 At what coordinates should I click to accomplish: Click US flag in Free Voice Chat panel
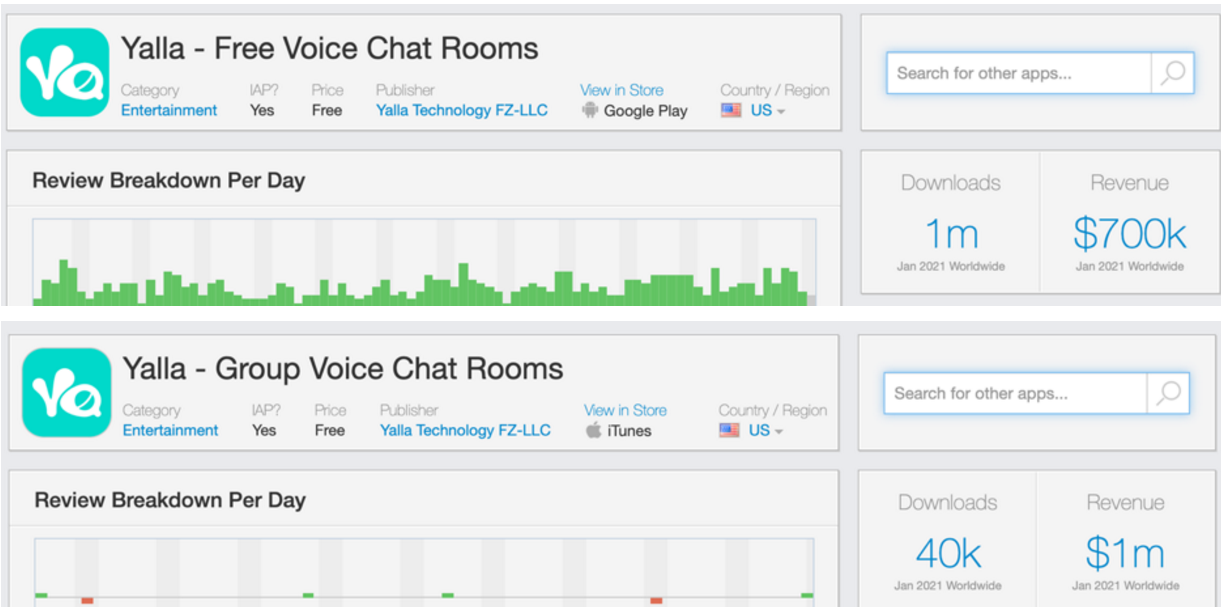click(x=731, y=111)
